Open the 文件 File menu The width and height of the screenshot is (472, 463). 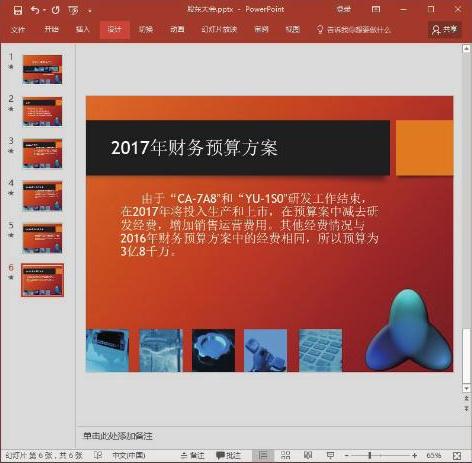coord(18,30)
